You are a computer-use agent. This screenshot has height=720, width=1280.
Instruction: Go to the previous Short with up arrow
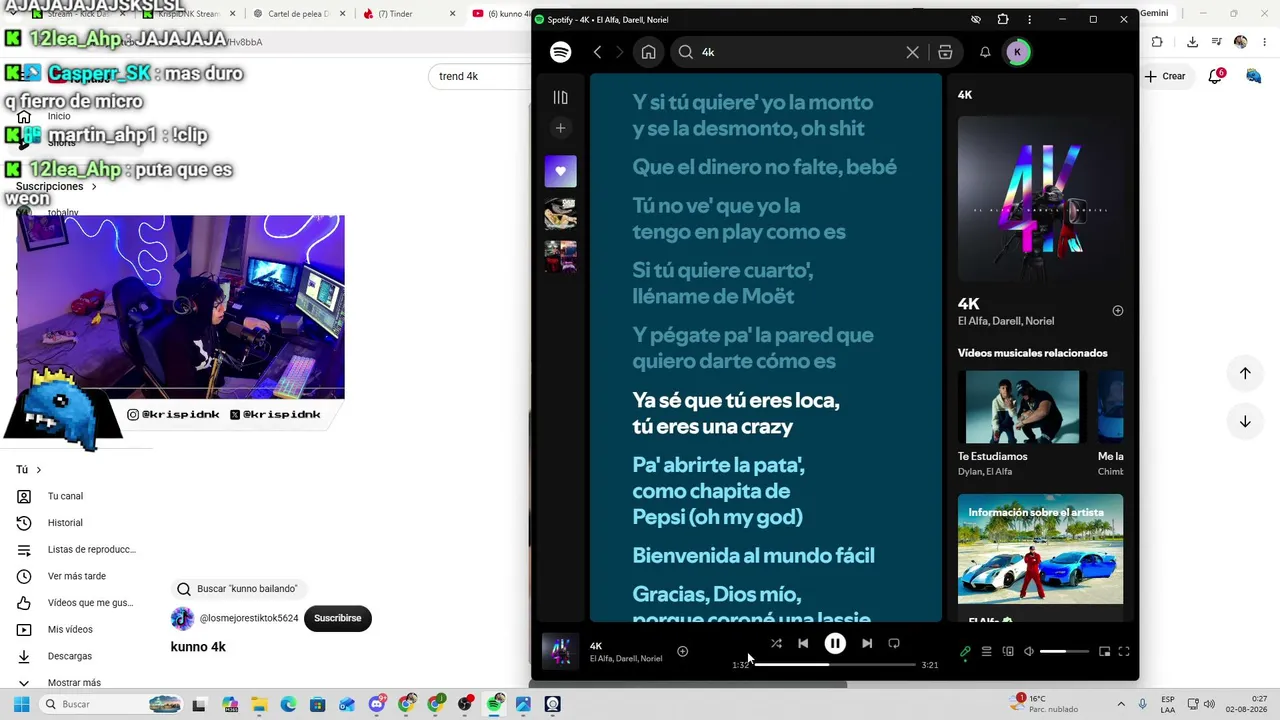point(1245,373)
